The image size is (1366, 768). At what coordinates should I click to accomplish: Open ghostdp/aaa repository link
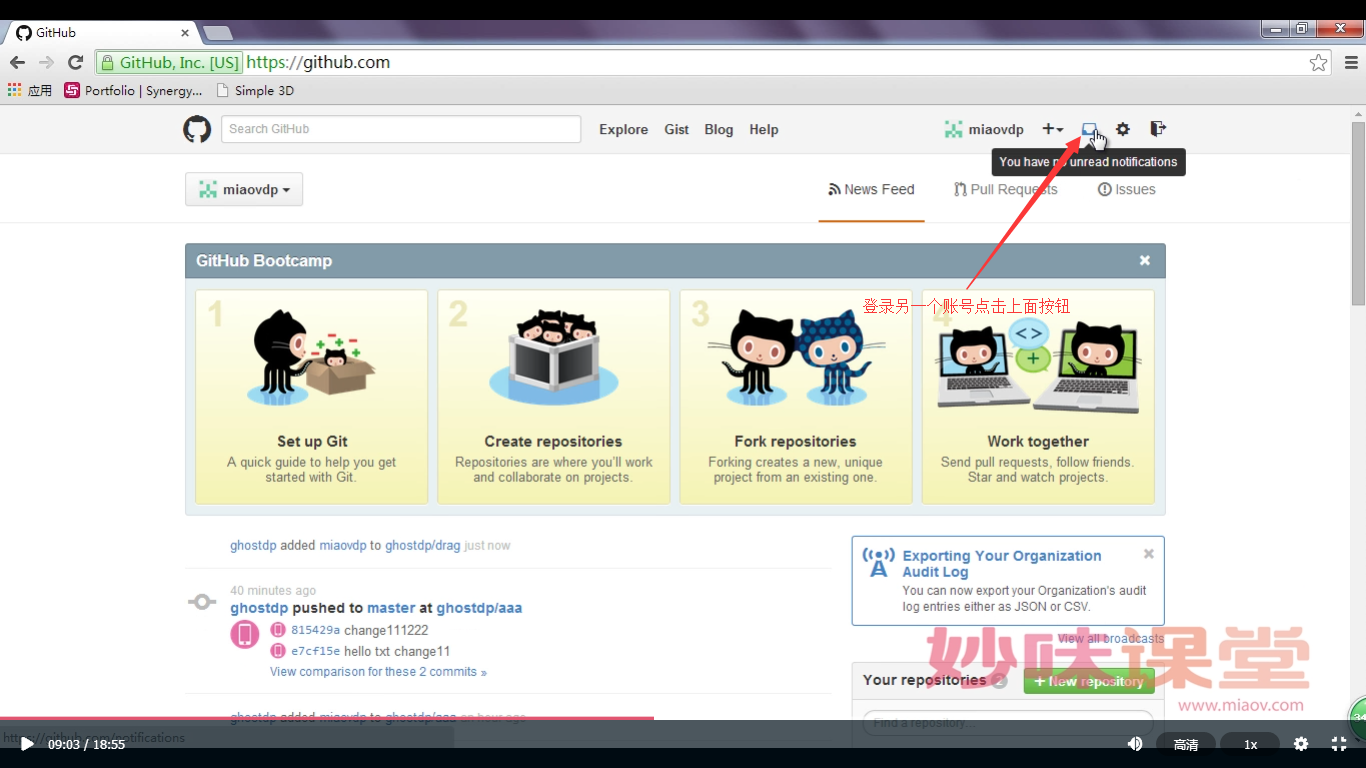(479, 608)
